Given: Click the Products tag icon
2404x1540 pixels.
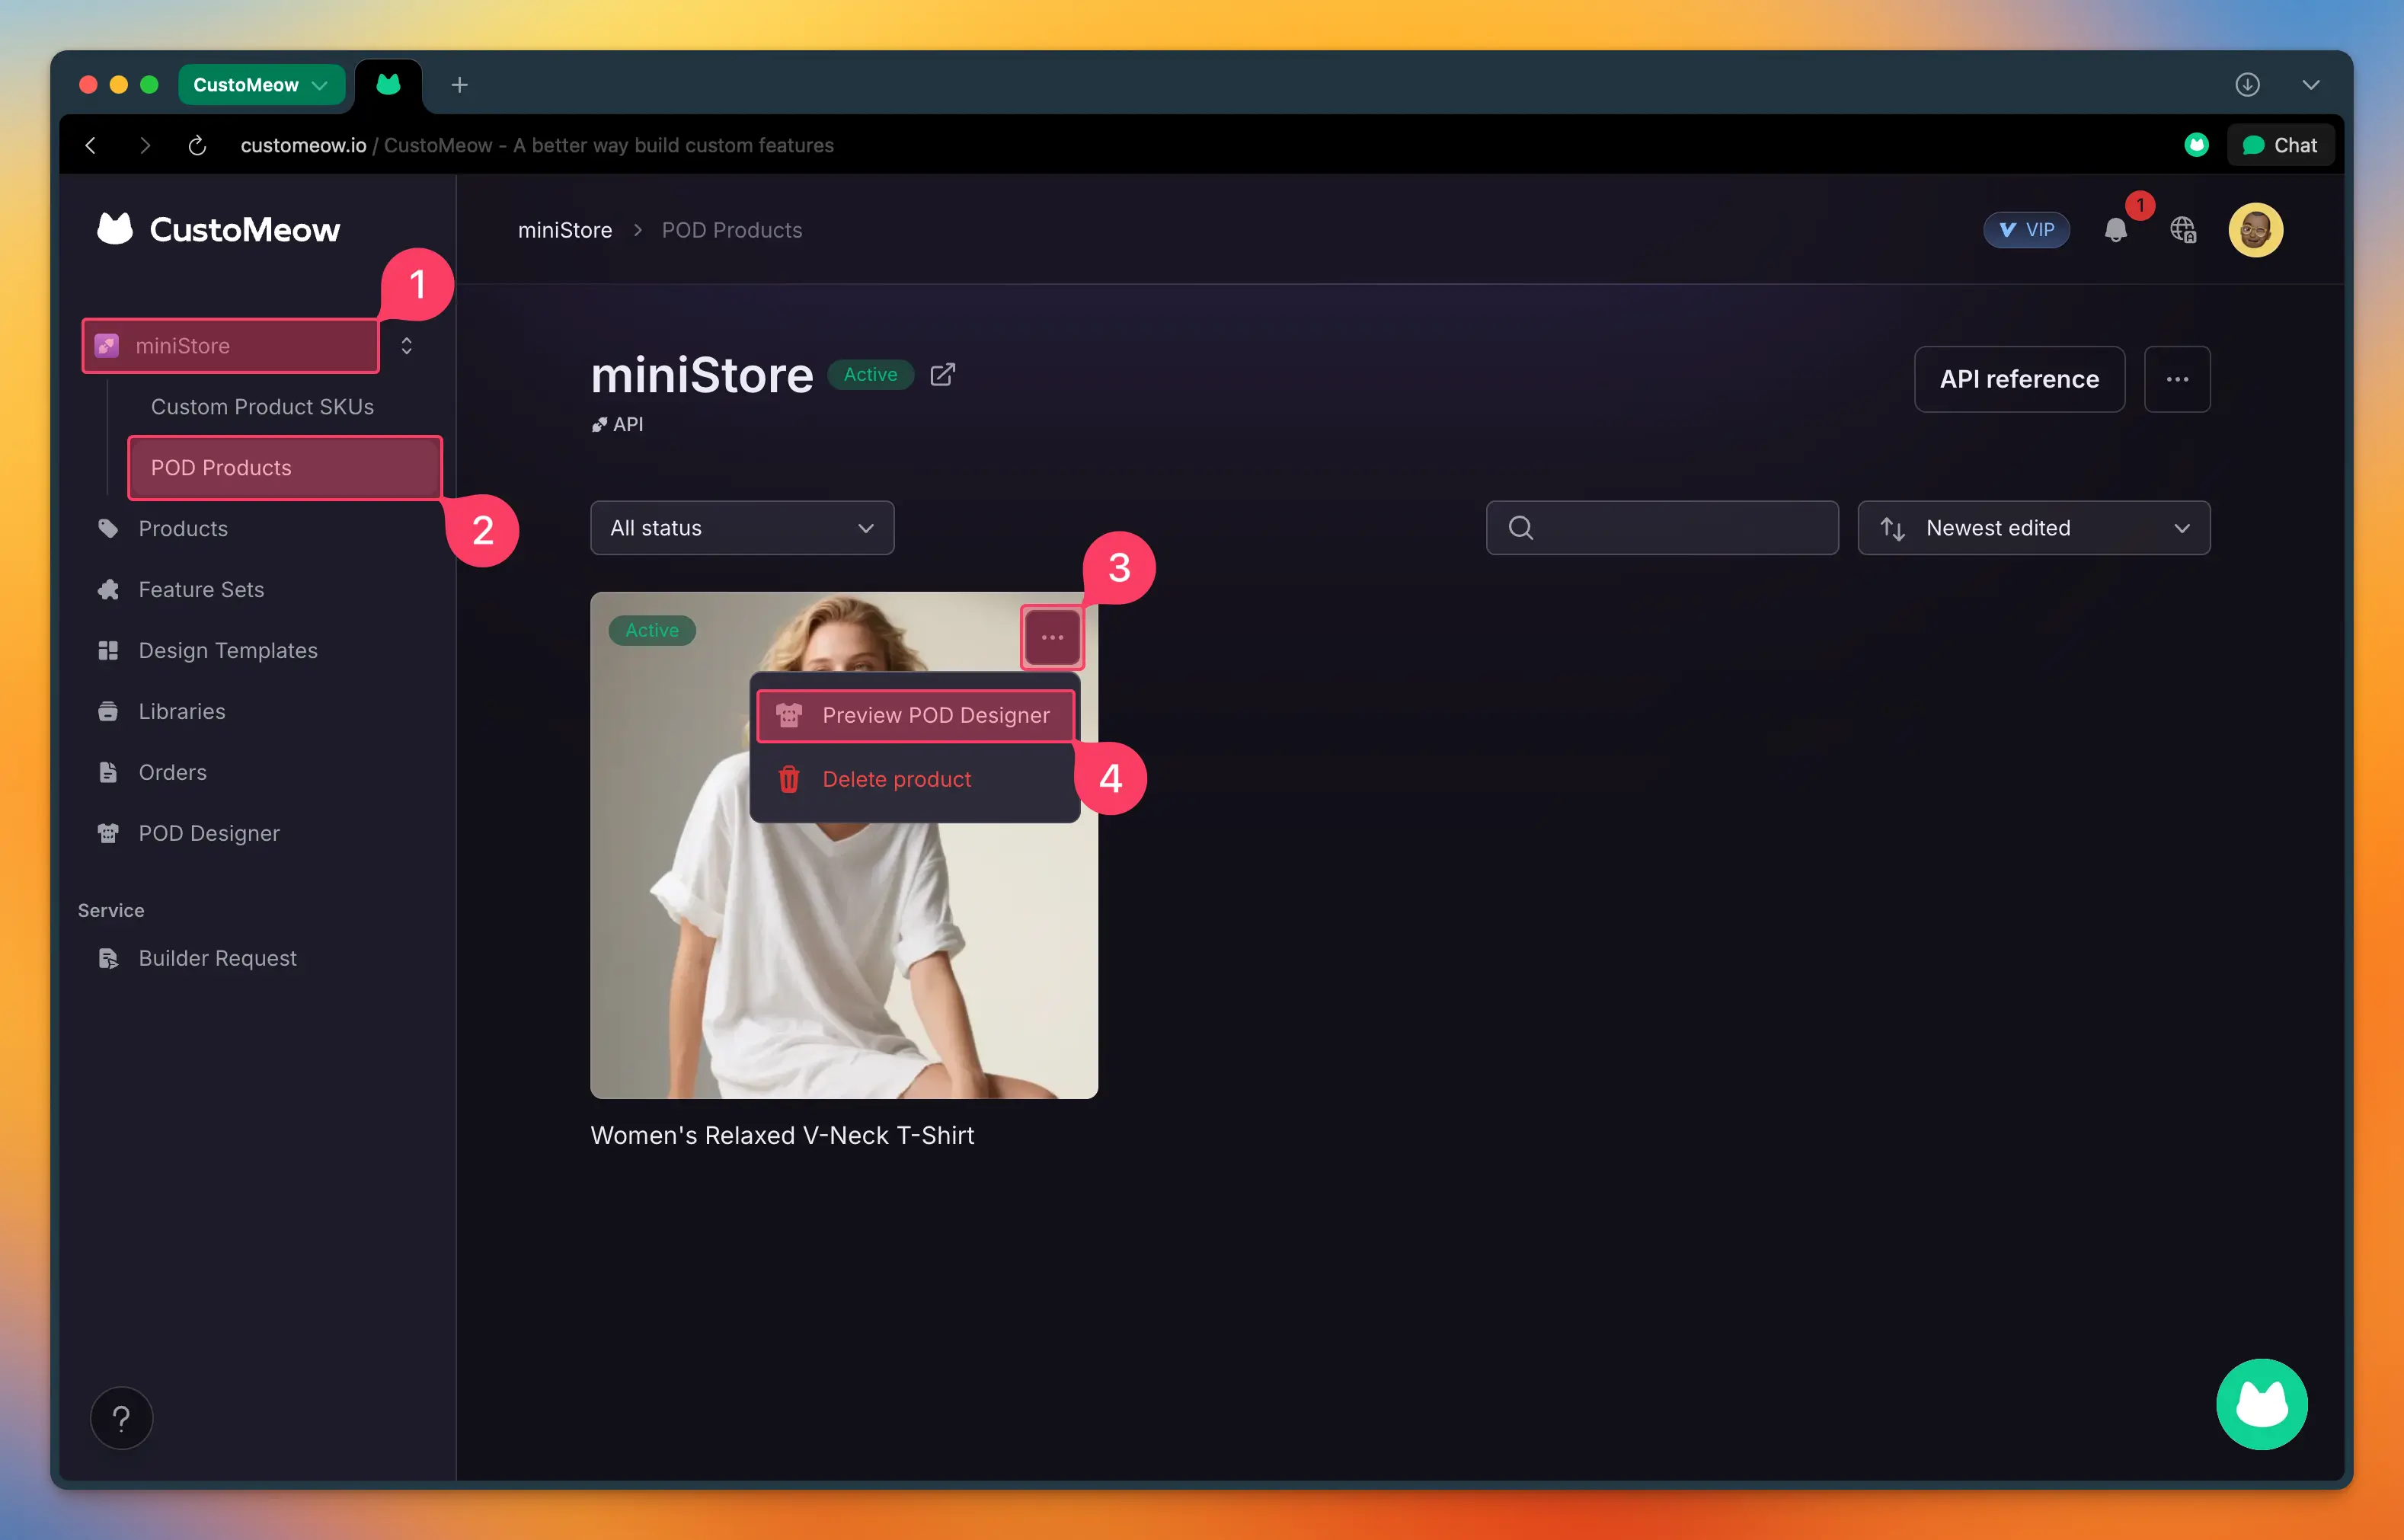Looking at the screenshot, I should (x=108, y=528).
